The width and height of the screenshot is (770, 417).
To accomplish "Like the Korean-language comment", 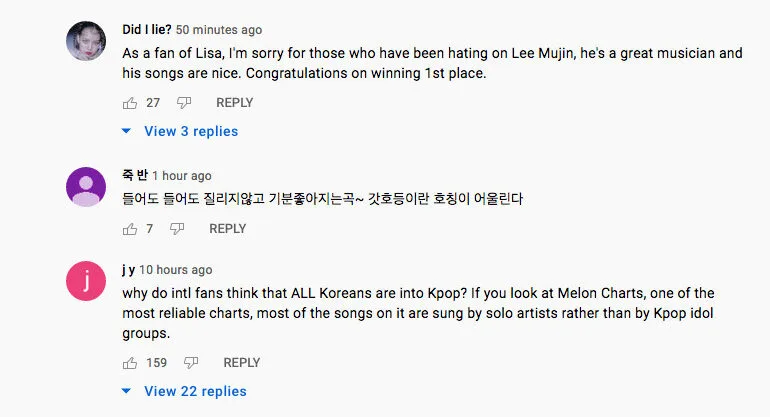I will coord(129,229).
